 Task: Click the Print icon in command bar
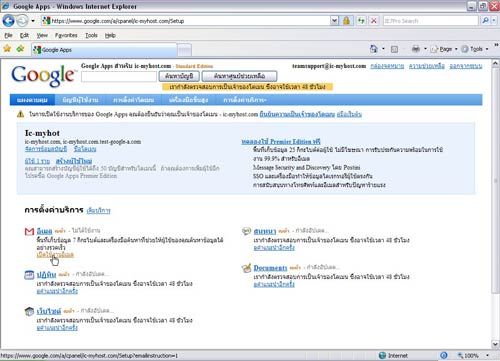pyautogui.click(x=416, y=49)
